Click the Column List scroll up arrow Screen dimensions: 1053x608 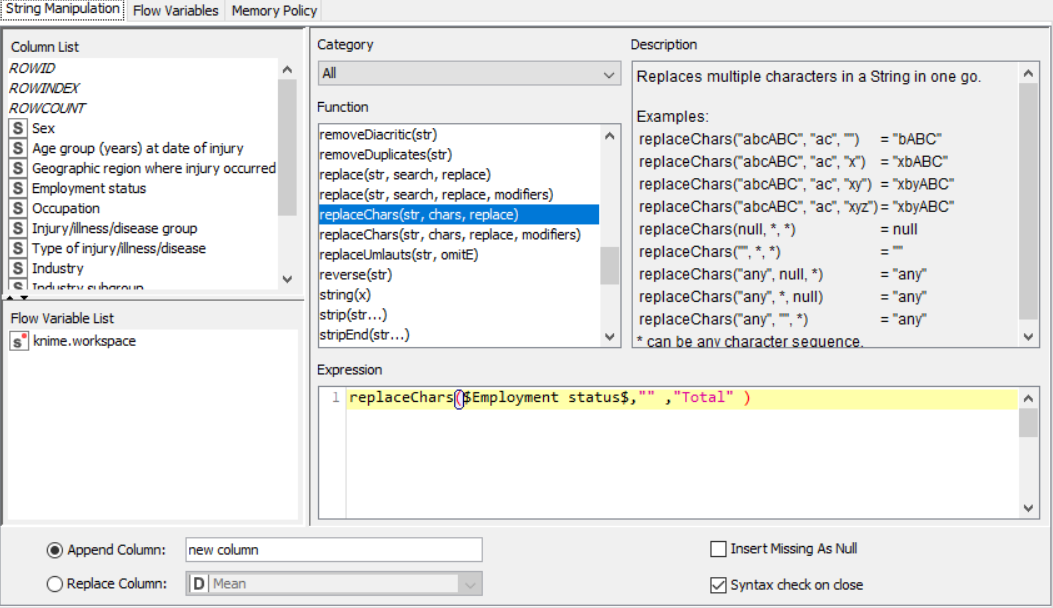tap(287, 69)
